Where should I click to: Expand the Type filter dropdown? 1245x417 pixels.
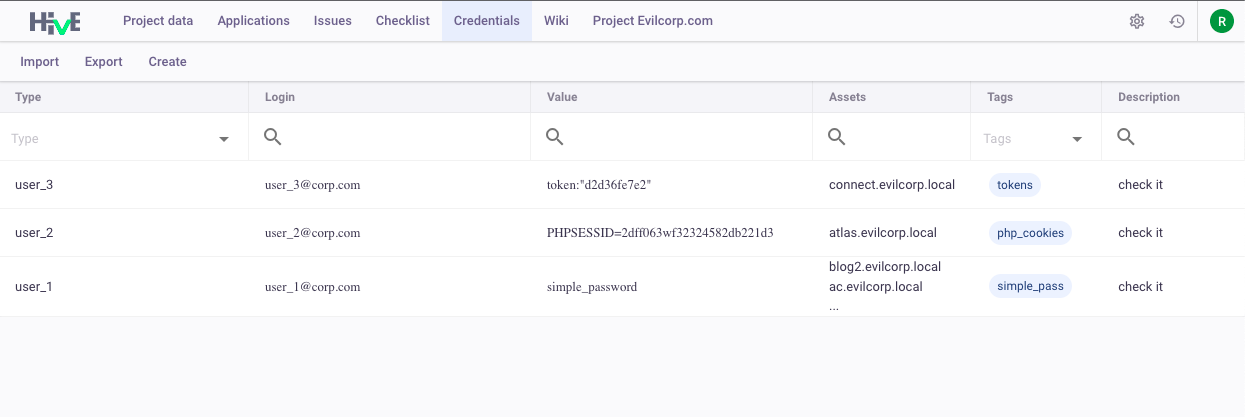click(224, 139)
